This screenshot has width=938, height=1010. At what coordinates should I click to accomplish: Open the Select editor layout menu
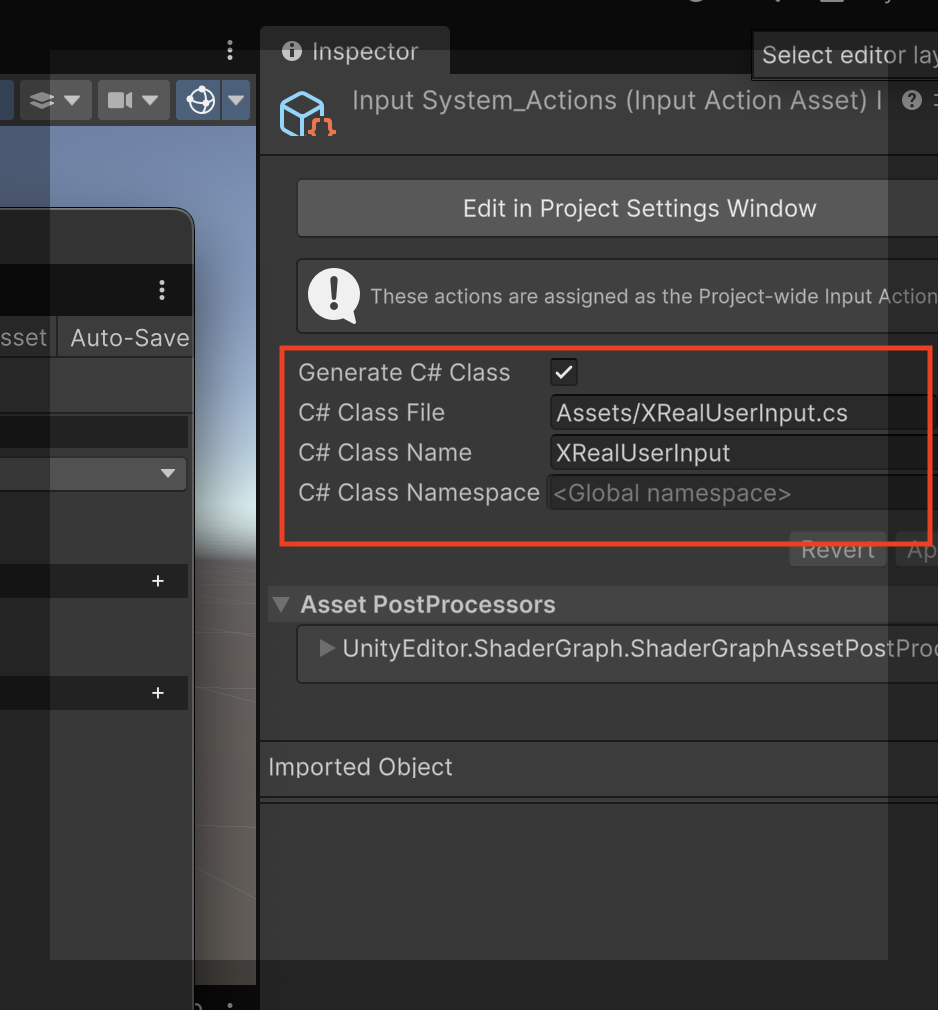point(848,55)
